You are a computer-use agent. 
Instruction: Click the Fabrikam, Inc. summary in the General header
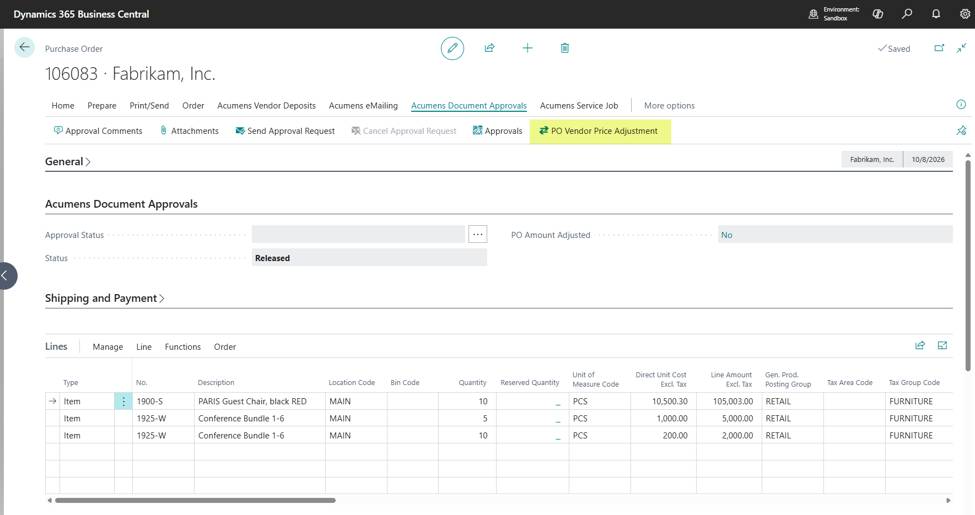(x=872, y=159)
